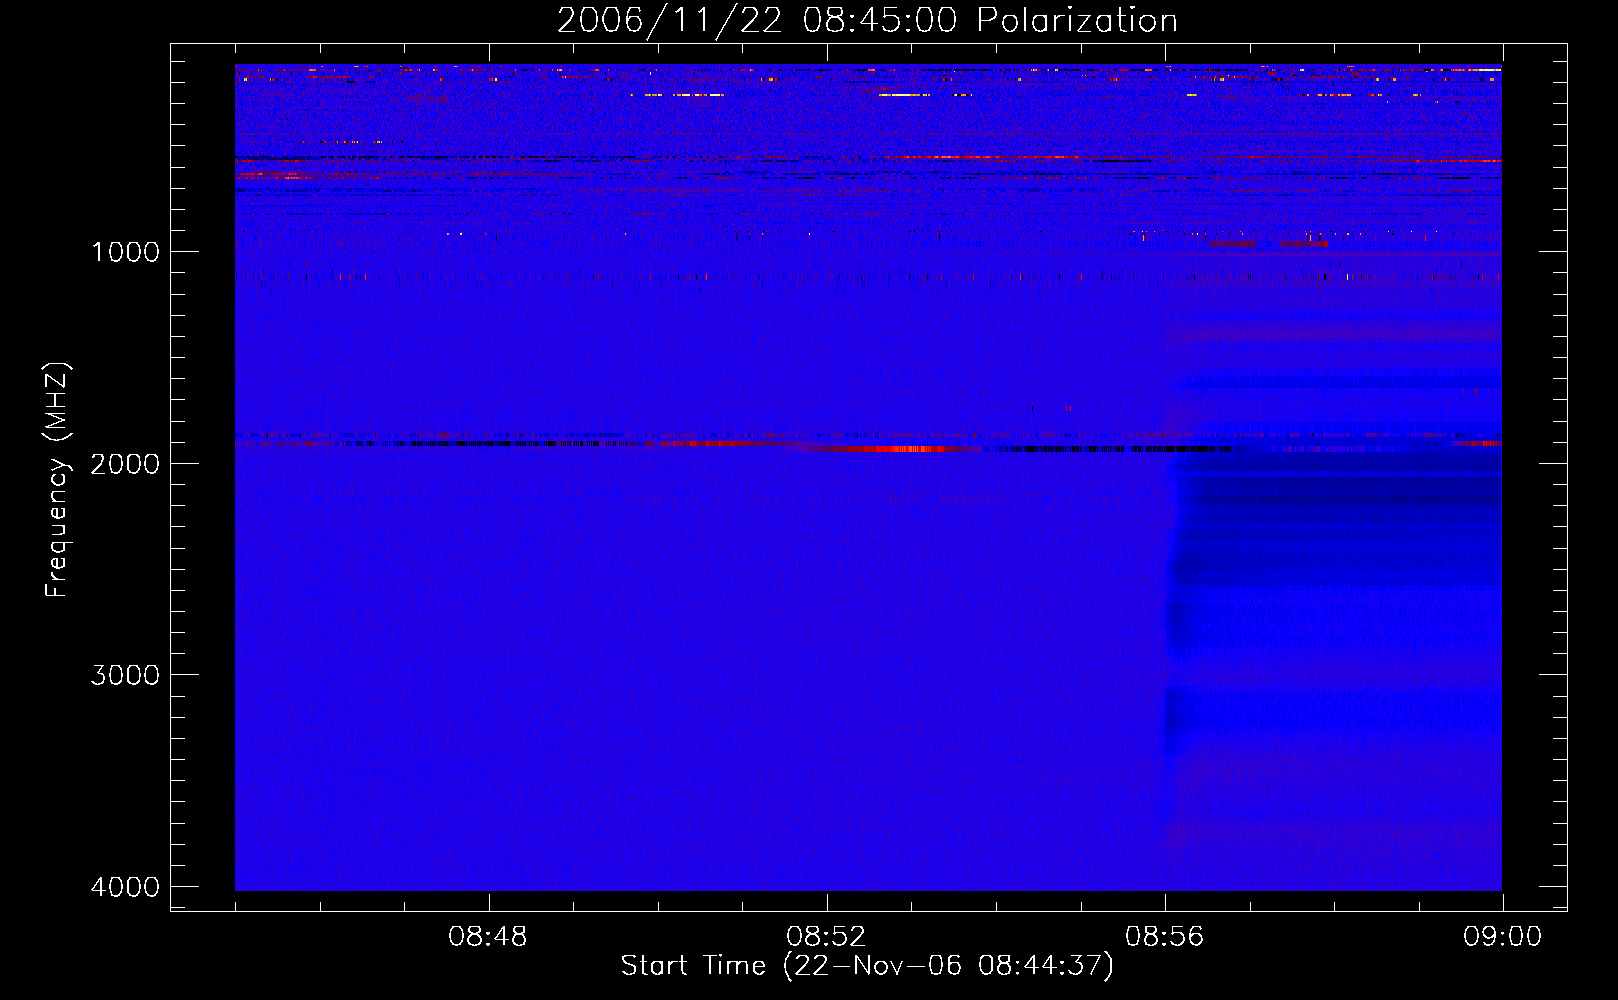1618x1000 pixels.
Task: Click the 08:52 time tick label
Action: click(826, 937)
